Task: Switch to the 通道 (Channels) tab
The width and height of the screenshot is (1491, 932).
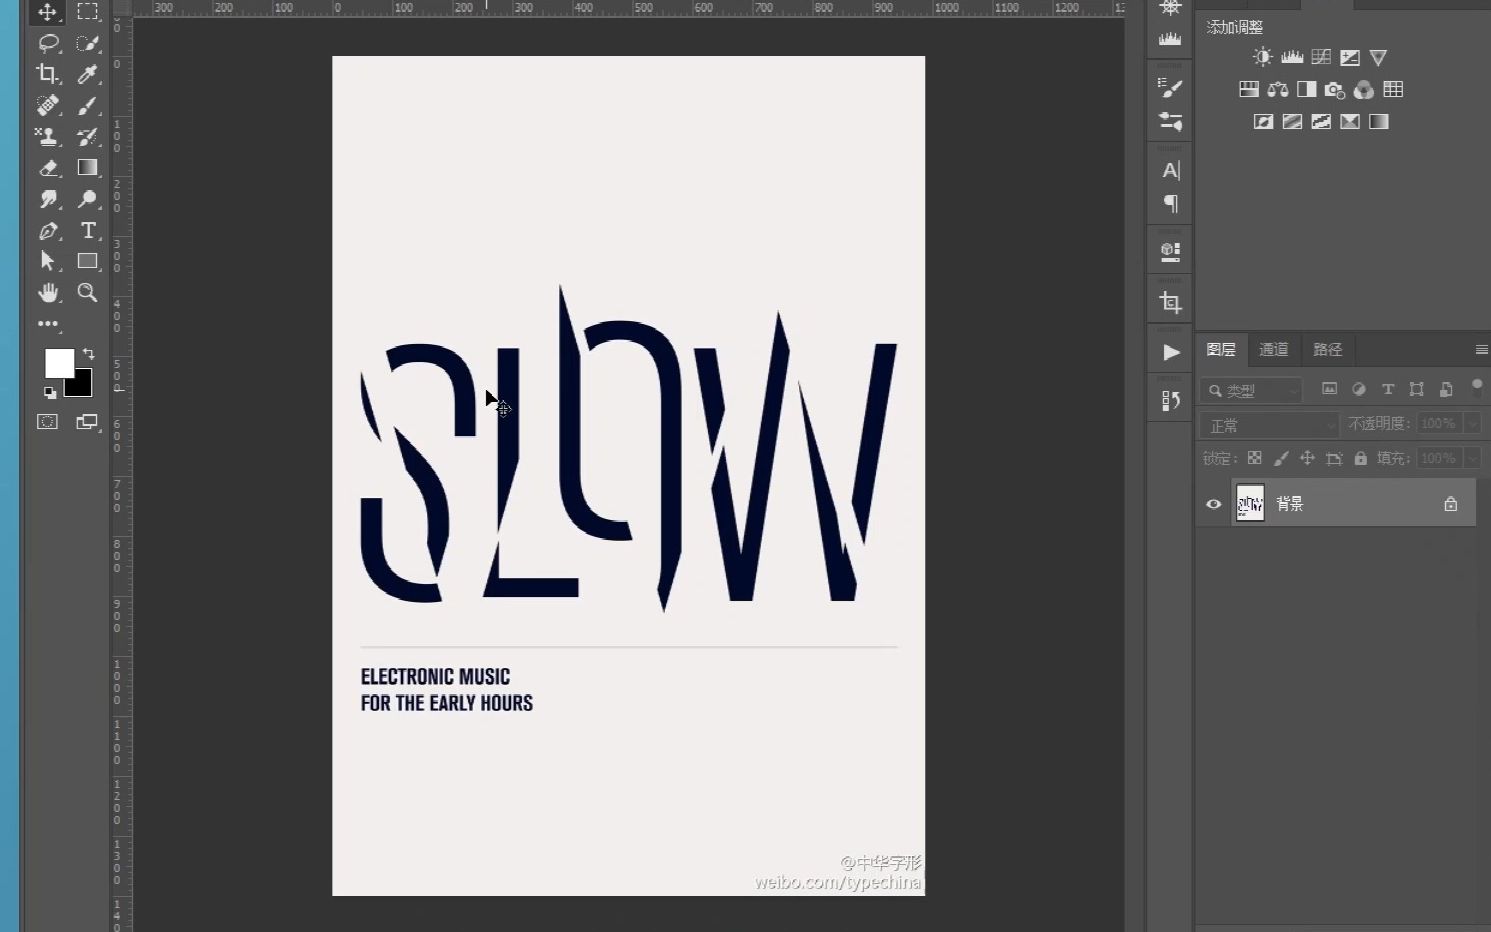Action: pos(1273,349)
